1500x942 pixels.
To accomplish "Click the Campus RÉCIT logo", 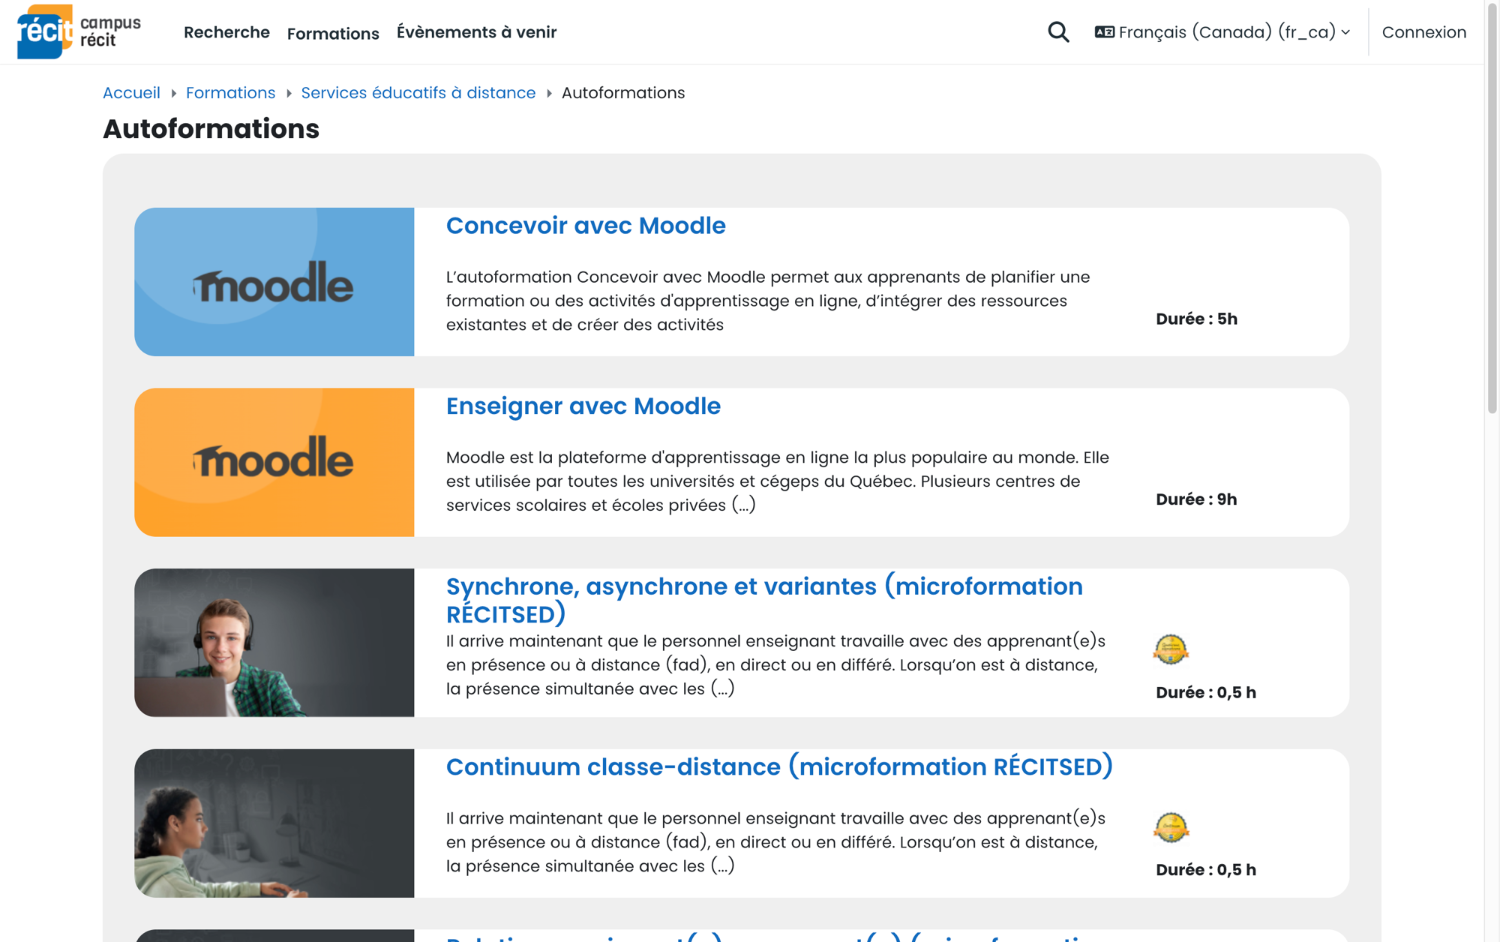I will [79, 32].
